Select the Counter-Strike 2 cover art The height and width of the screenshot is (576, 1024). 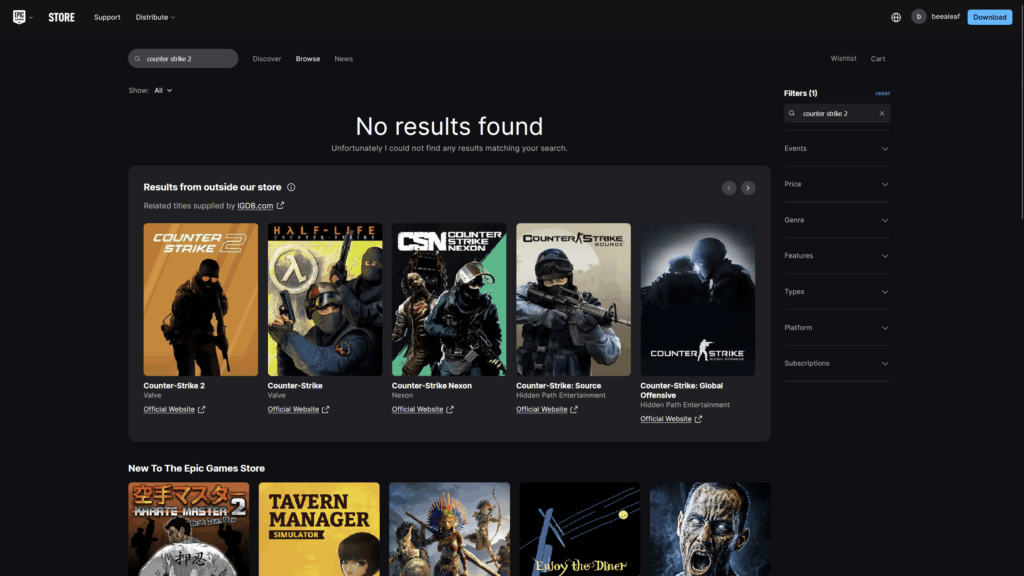[200, 300]
